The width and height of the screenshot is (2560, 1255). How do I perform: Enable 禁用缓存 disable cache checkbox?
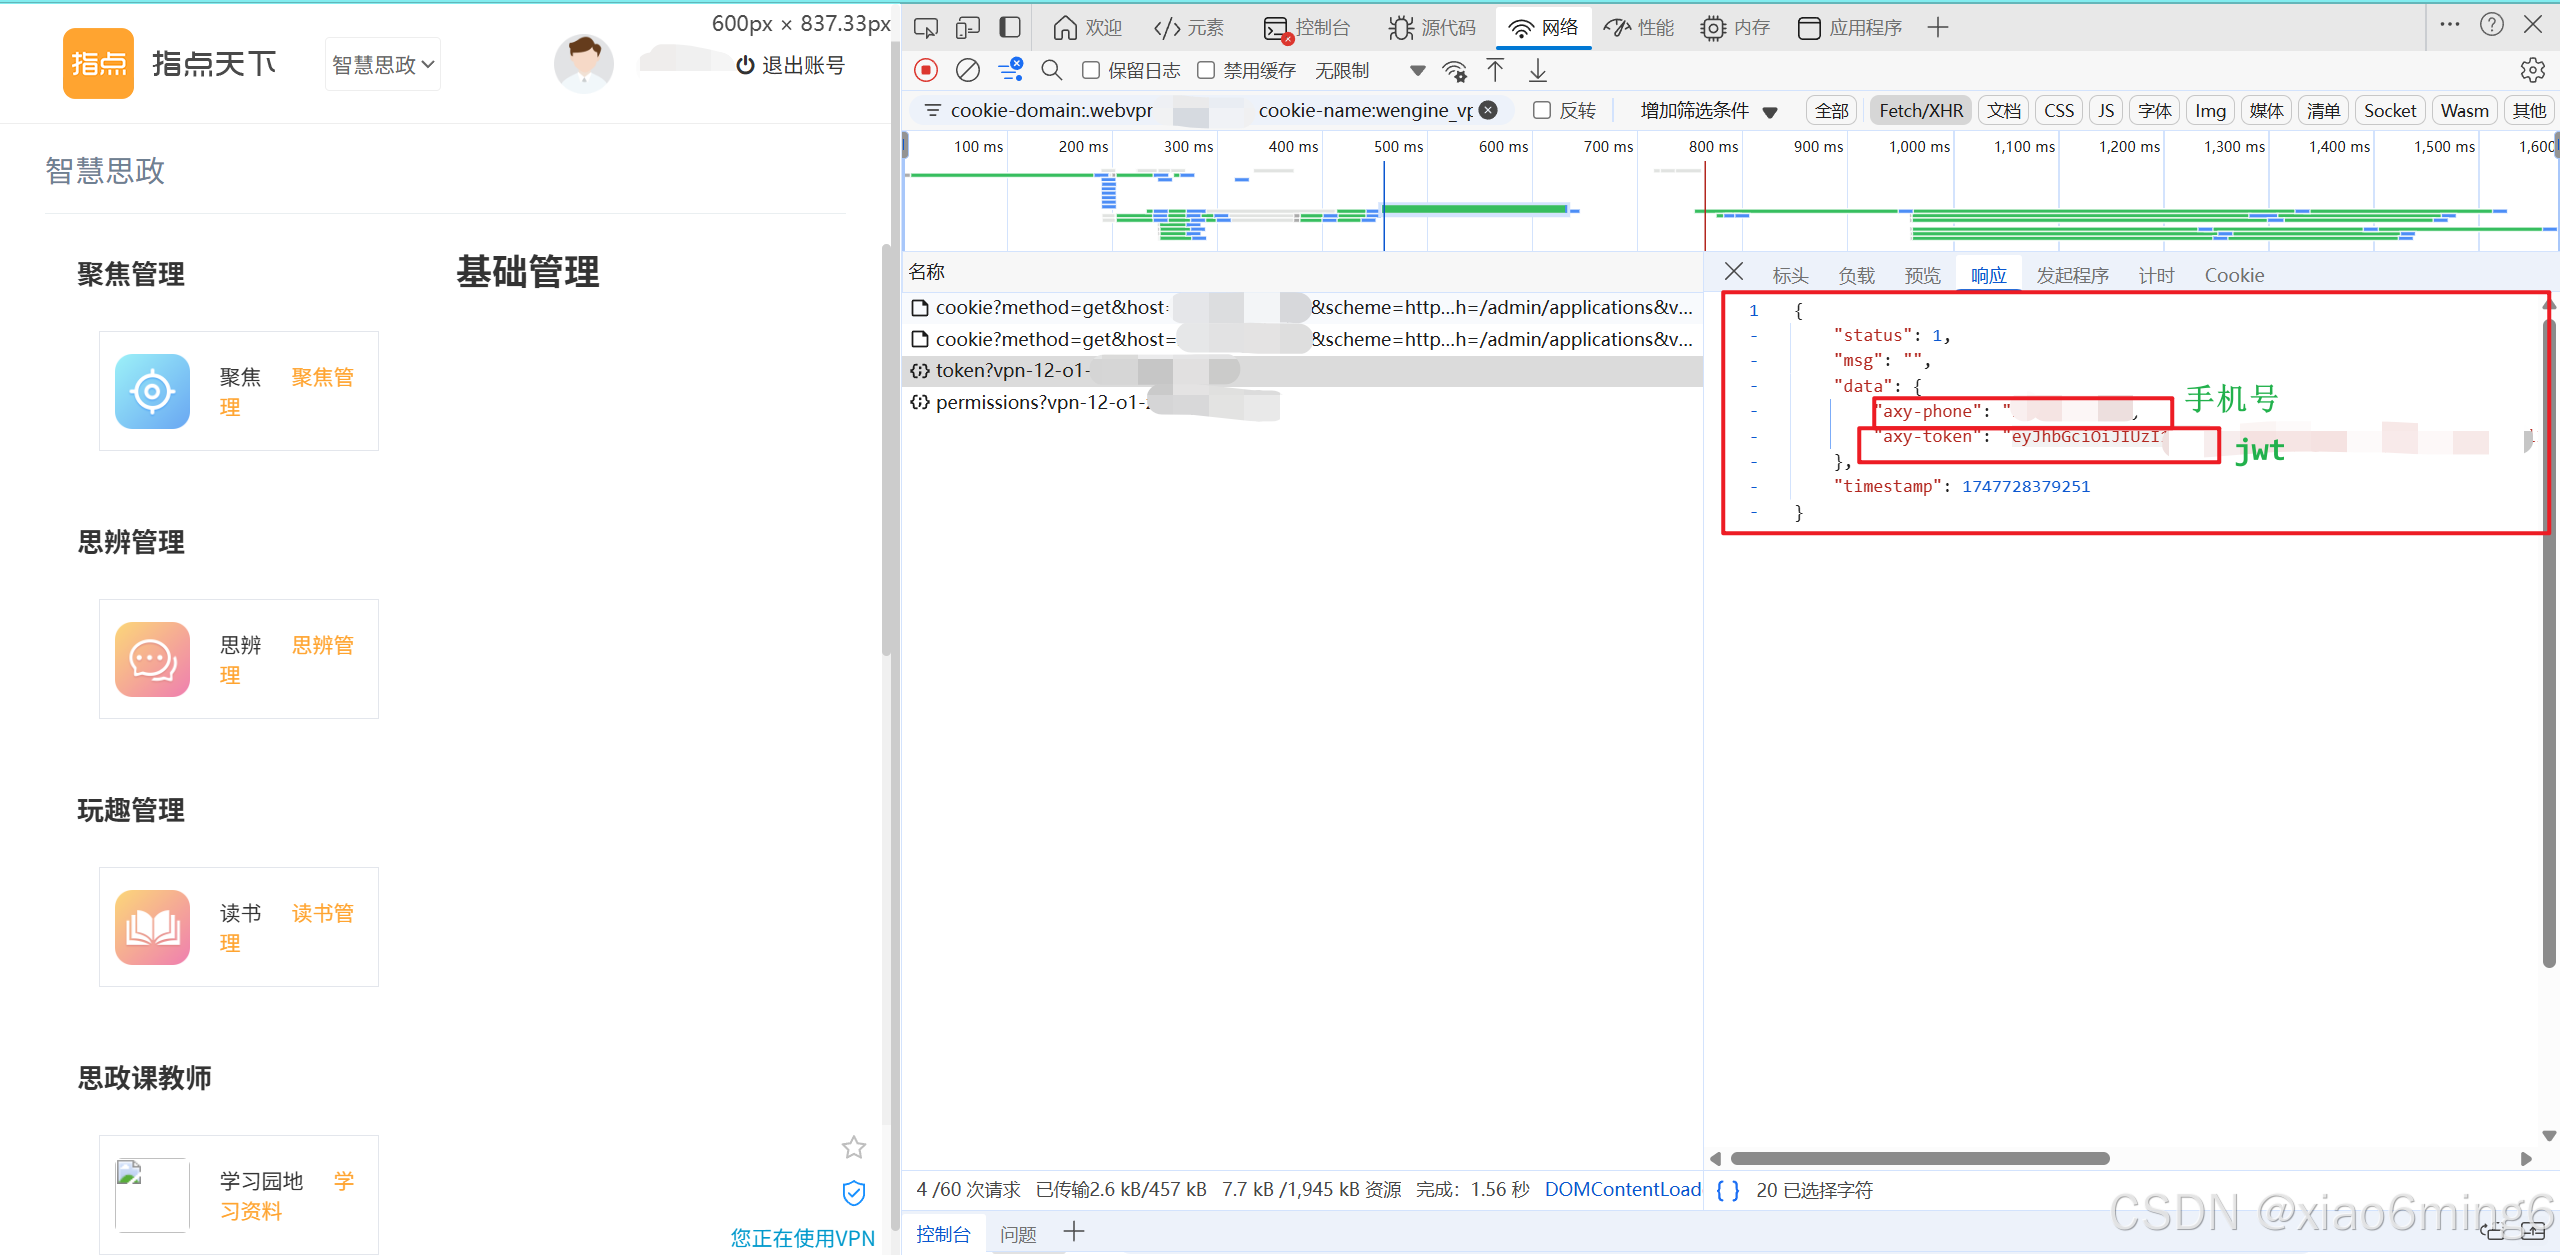click(x=1206, y=70)
